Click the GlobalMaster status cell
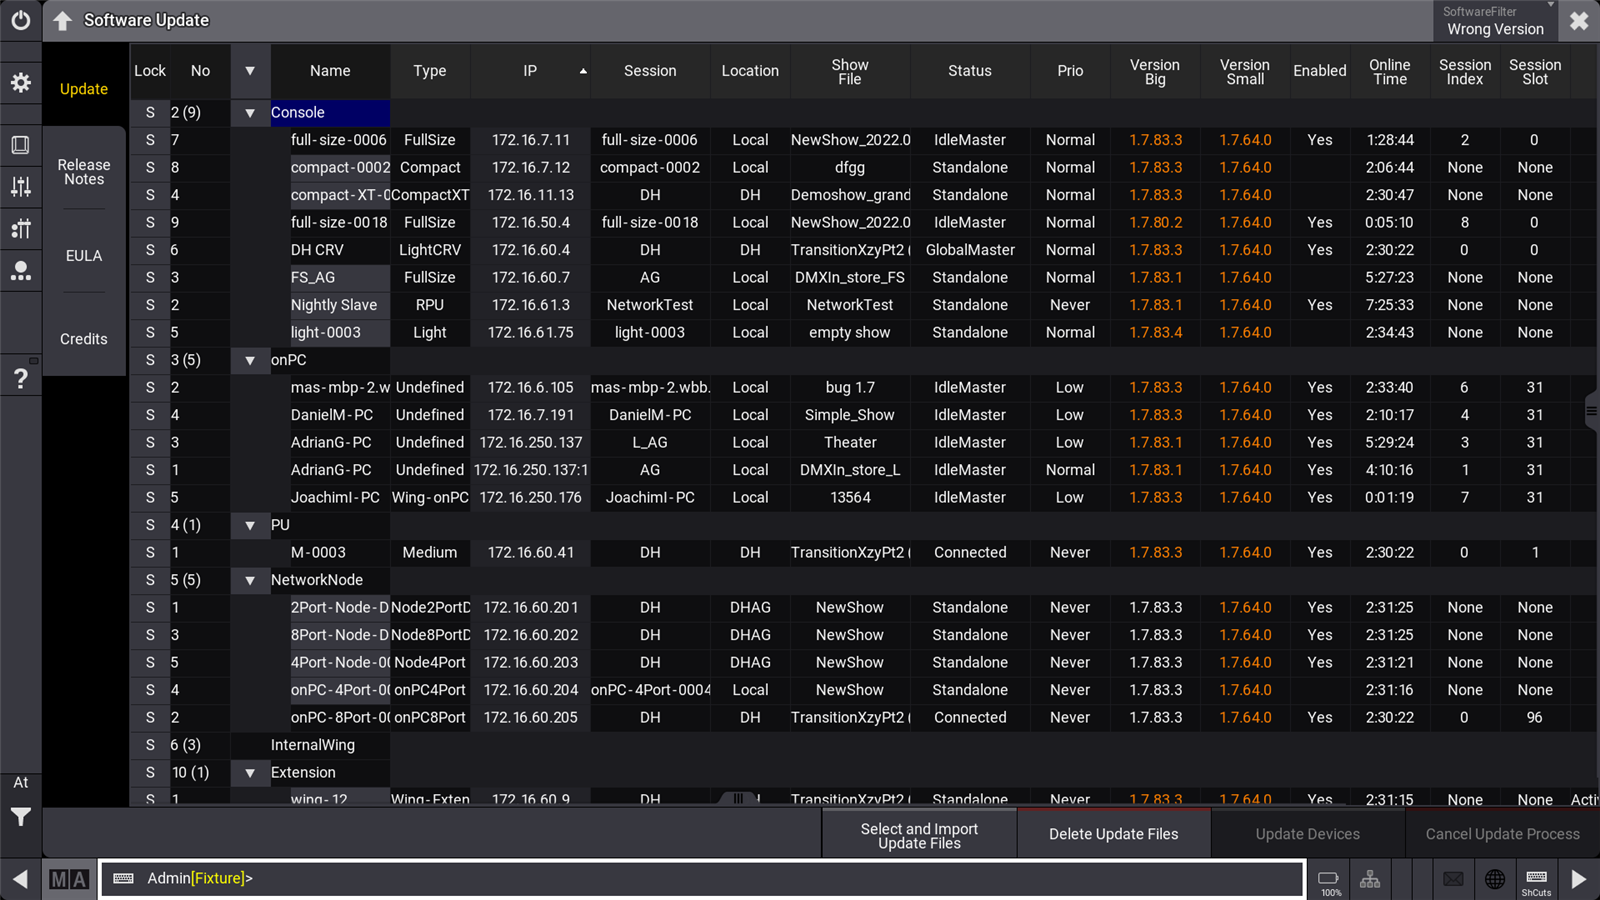Viewport: 1600px width, 900px height. [970, 250]
